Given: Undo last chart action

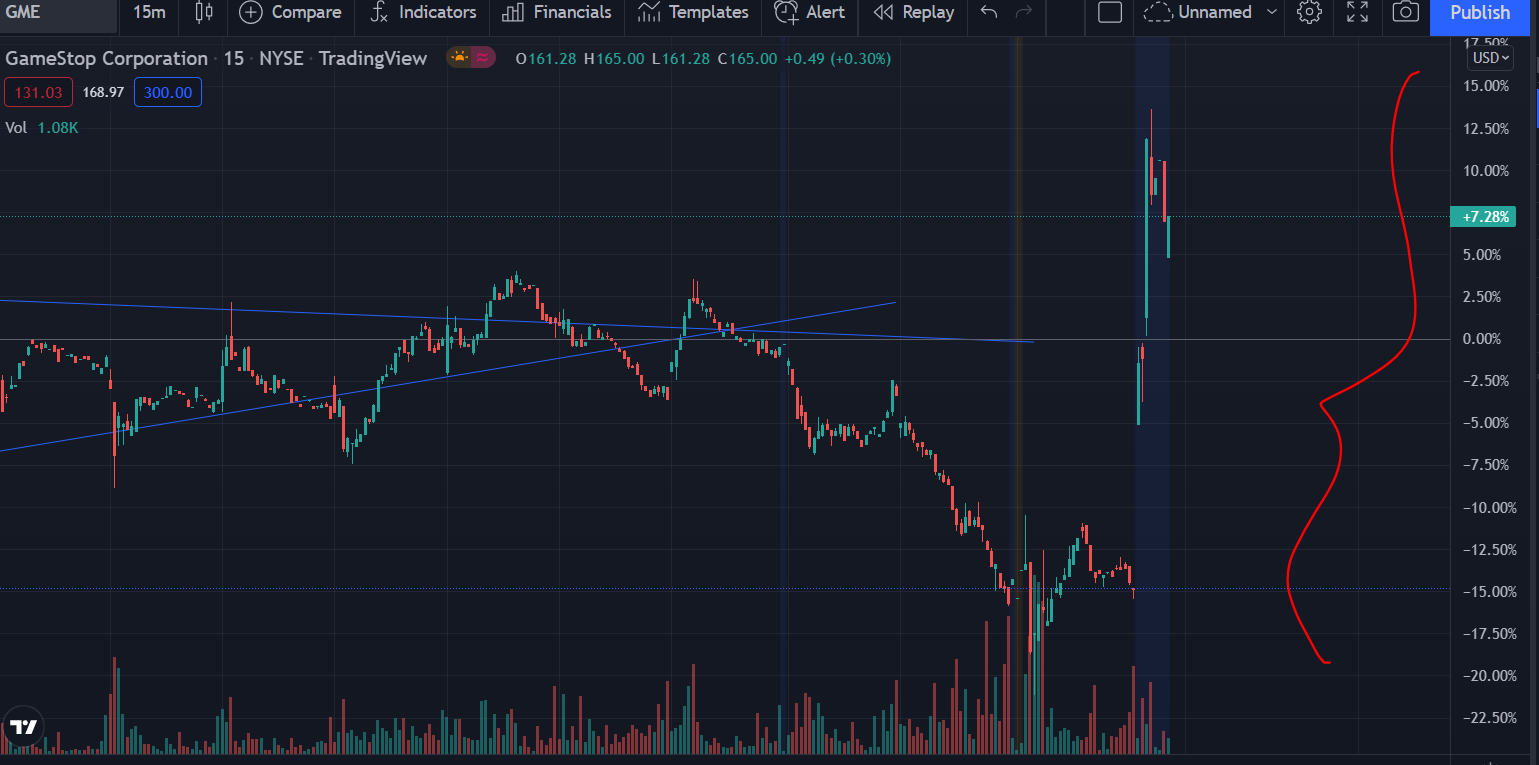Looking at the screenshot, I should [989, 12].
